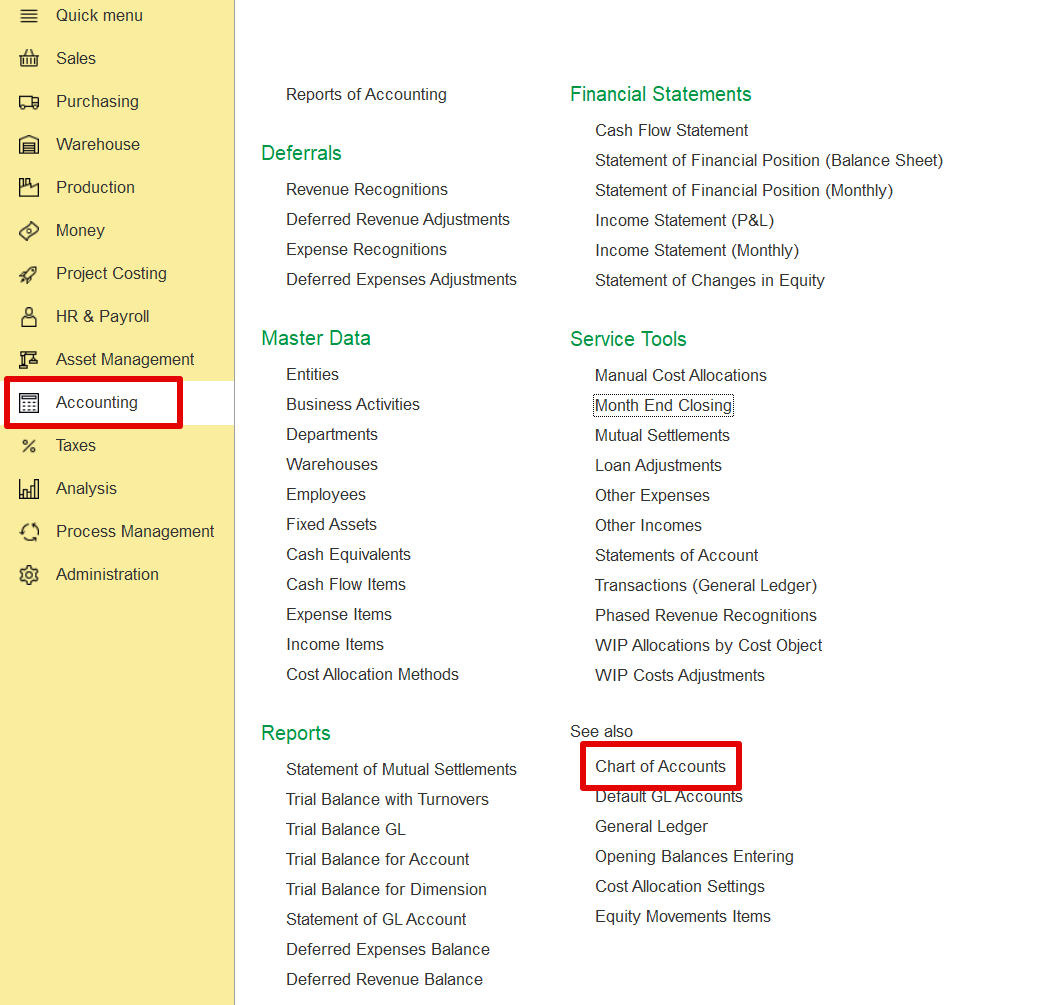Open Chart of Accounts
The width and height of the screenshot is (1054, 1005).
click(661, 767)
